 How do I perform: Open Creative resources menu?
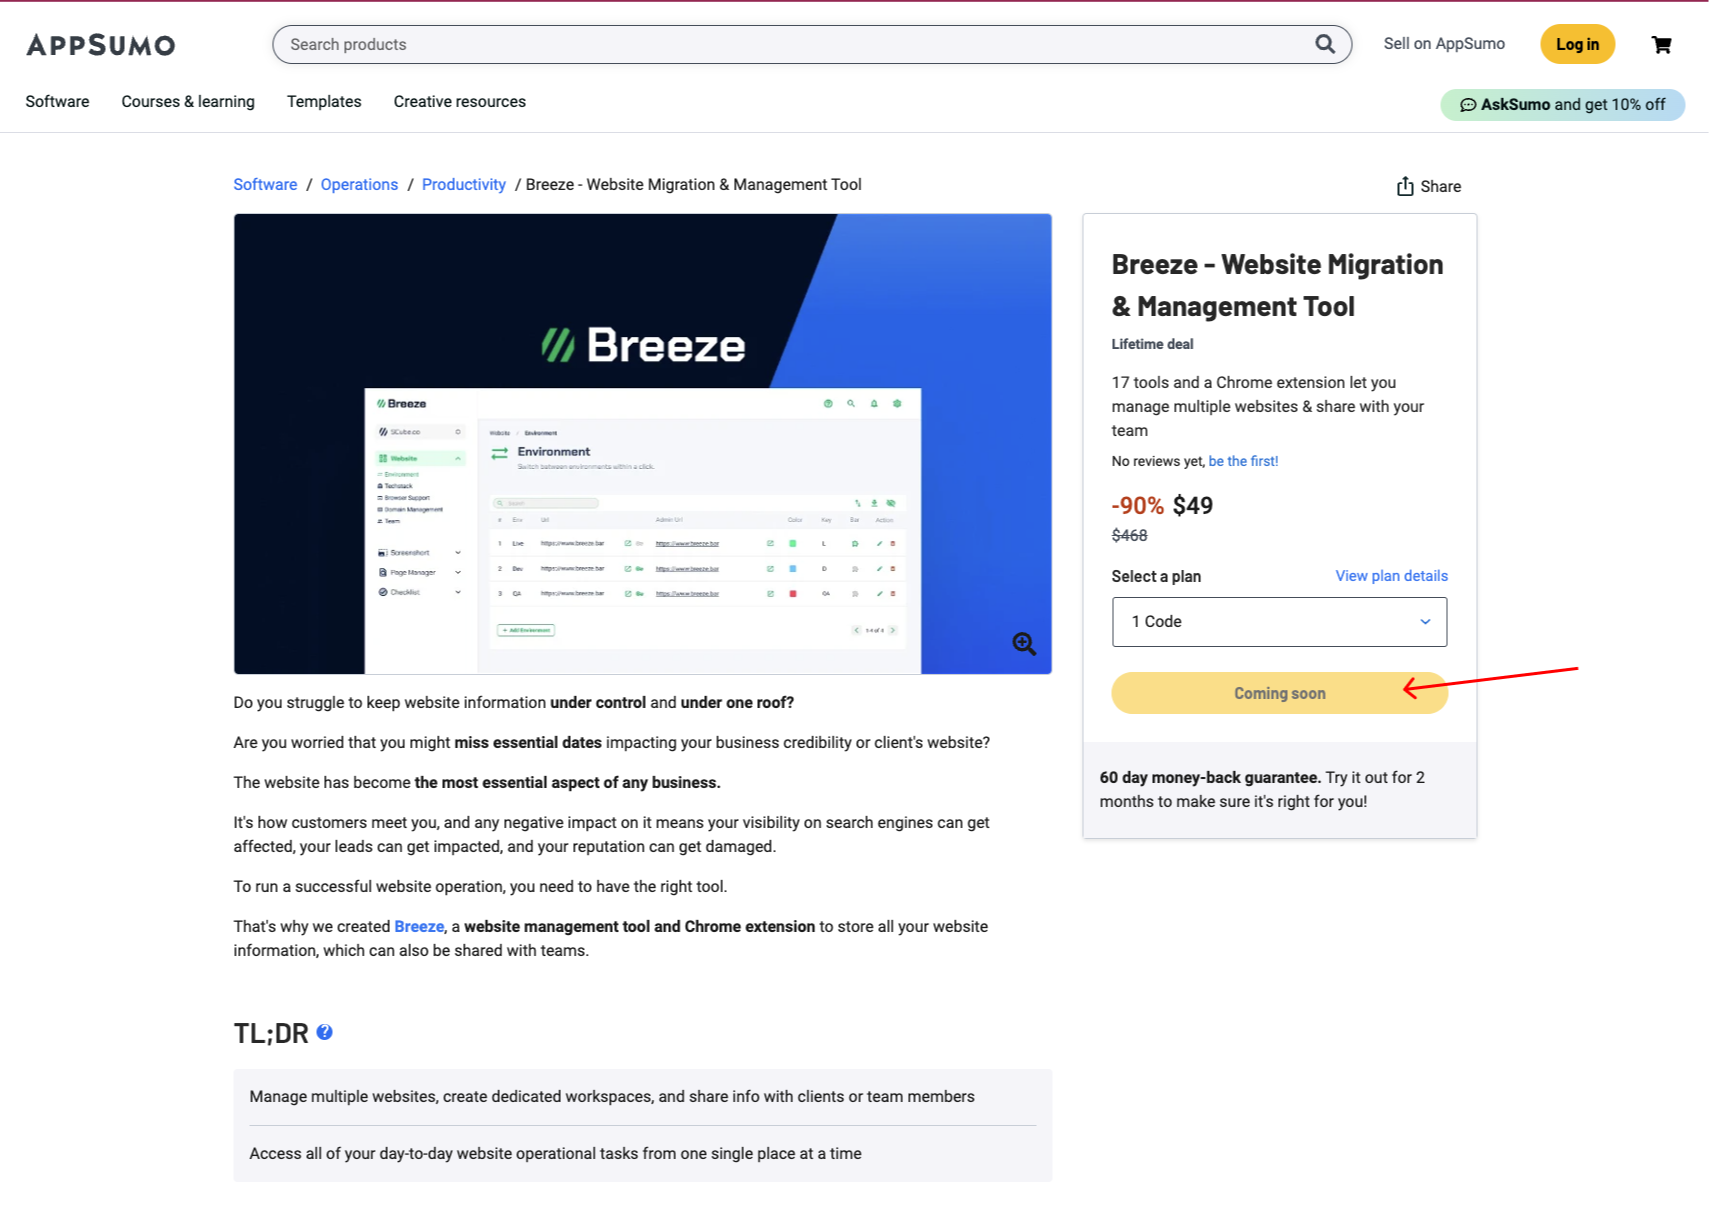(x=459, y=101)
